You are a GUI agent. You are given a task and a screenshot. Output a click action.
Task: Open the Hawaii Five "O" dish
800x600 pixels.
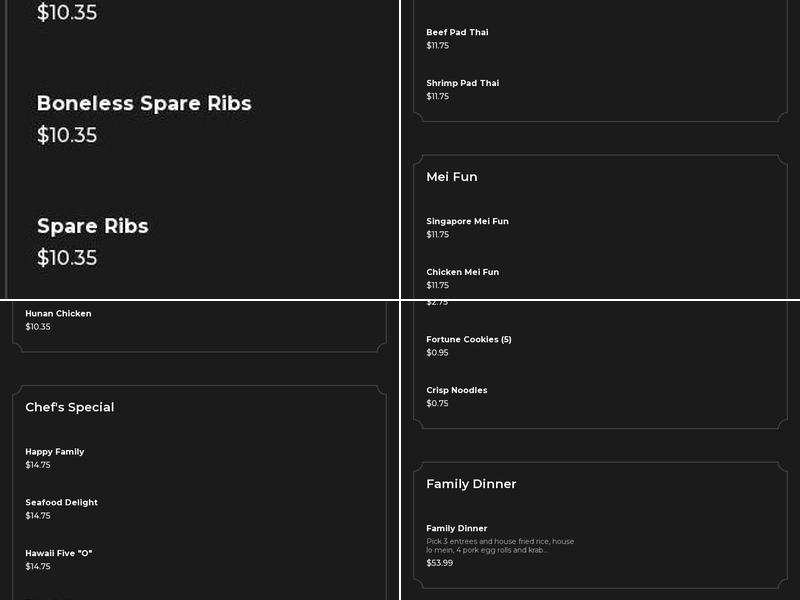[x=59, y=553]
